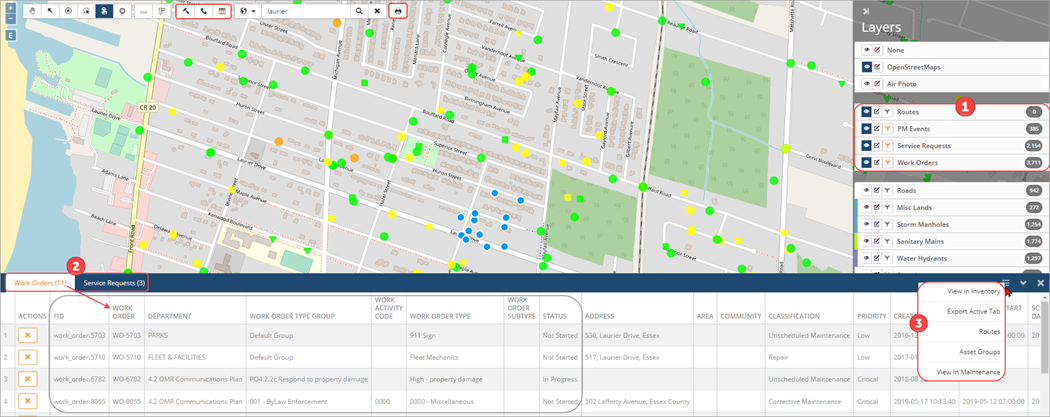Switch to Service Requests (3) tab
The height and width of the screenshot is (417, 1050).
pyautogui.click(x=114, y=284)
